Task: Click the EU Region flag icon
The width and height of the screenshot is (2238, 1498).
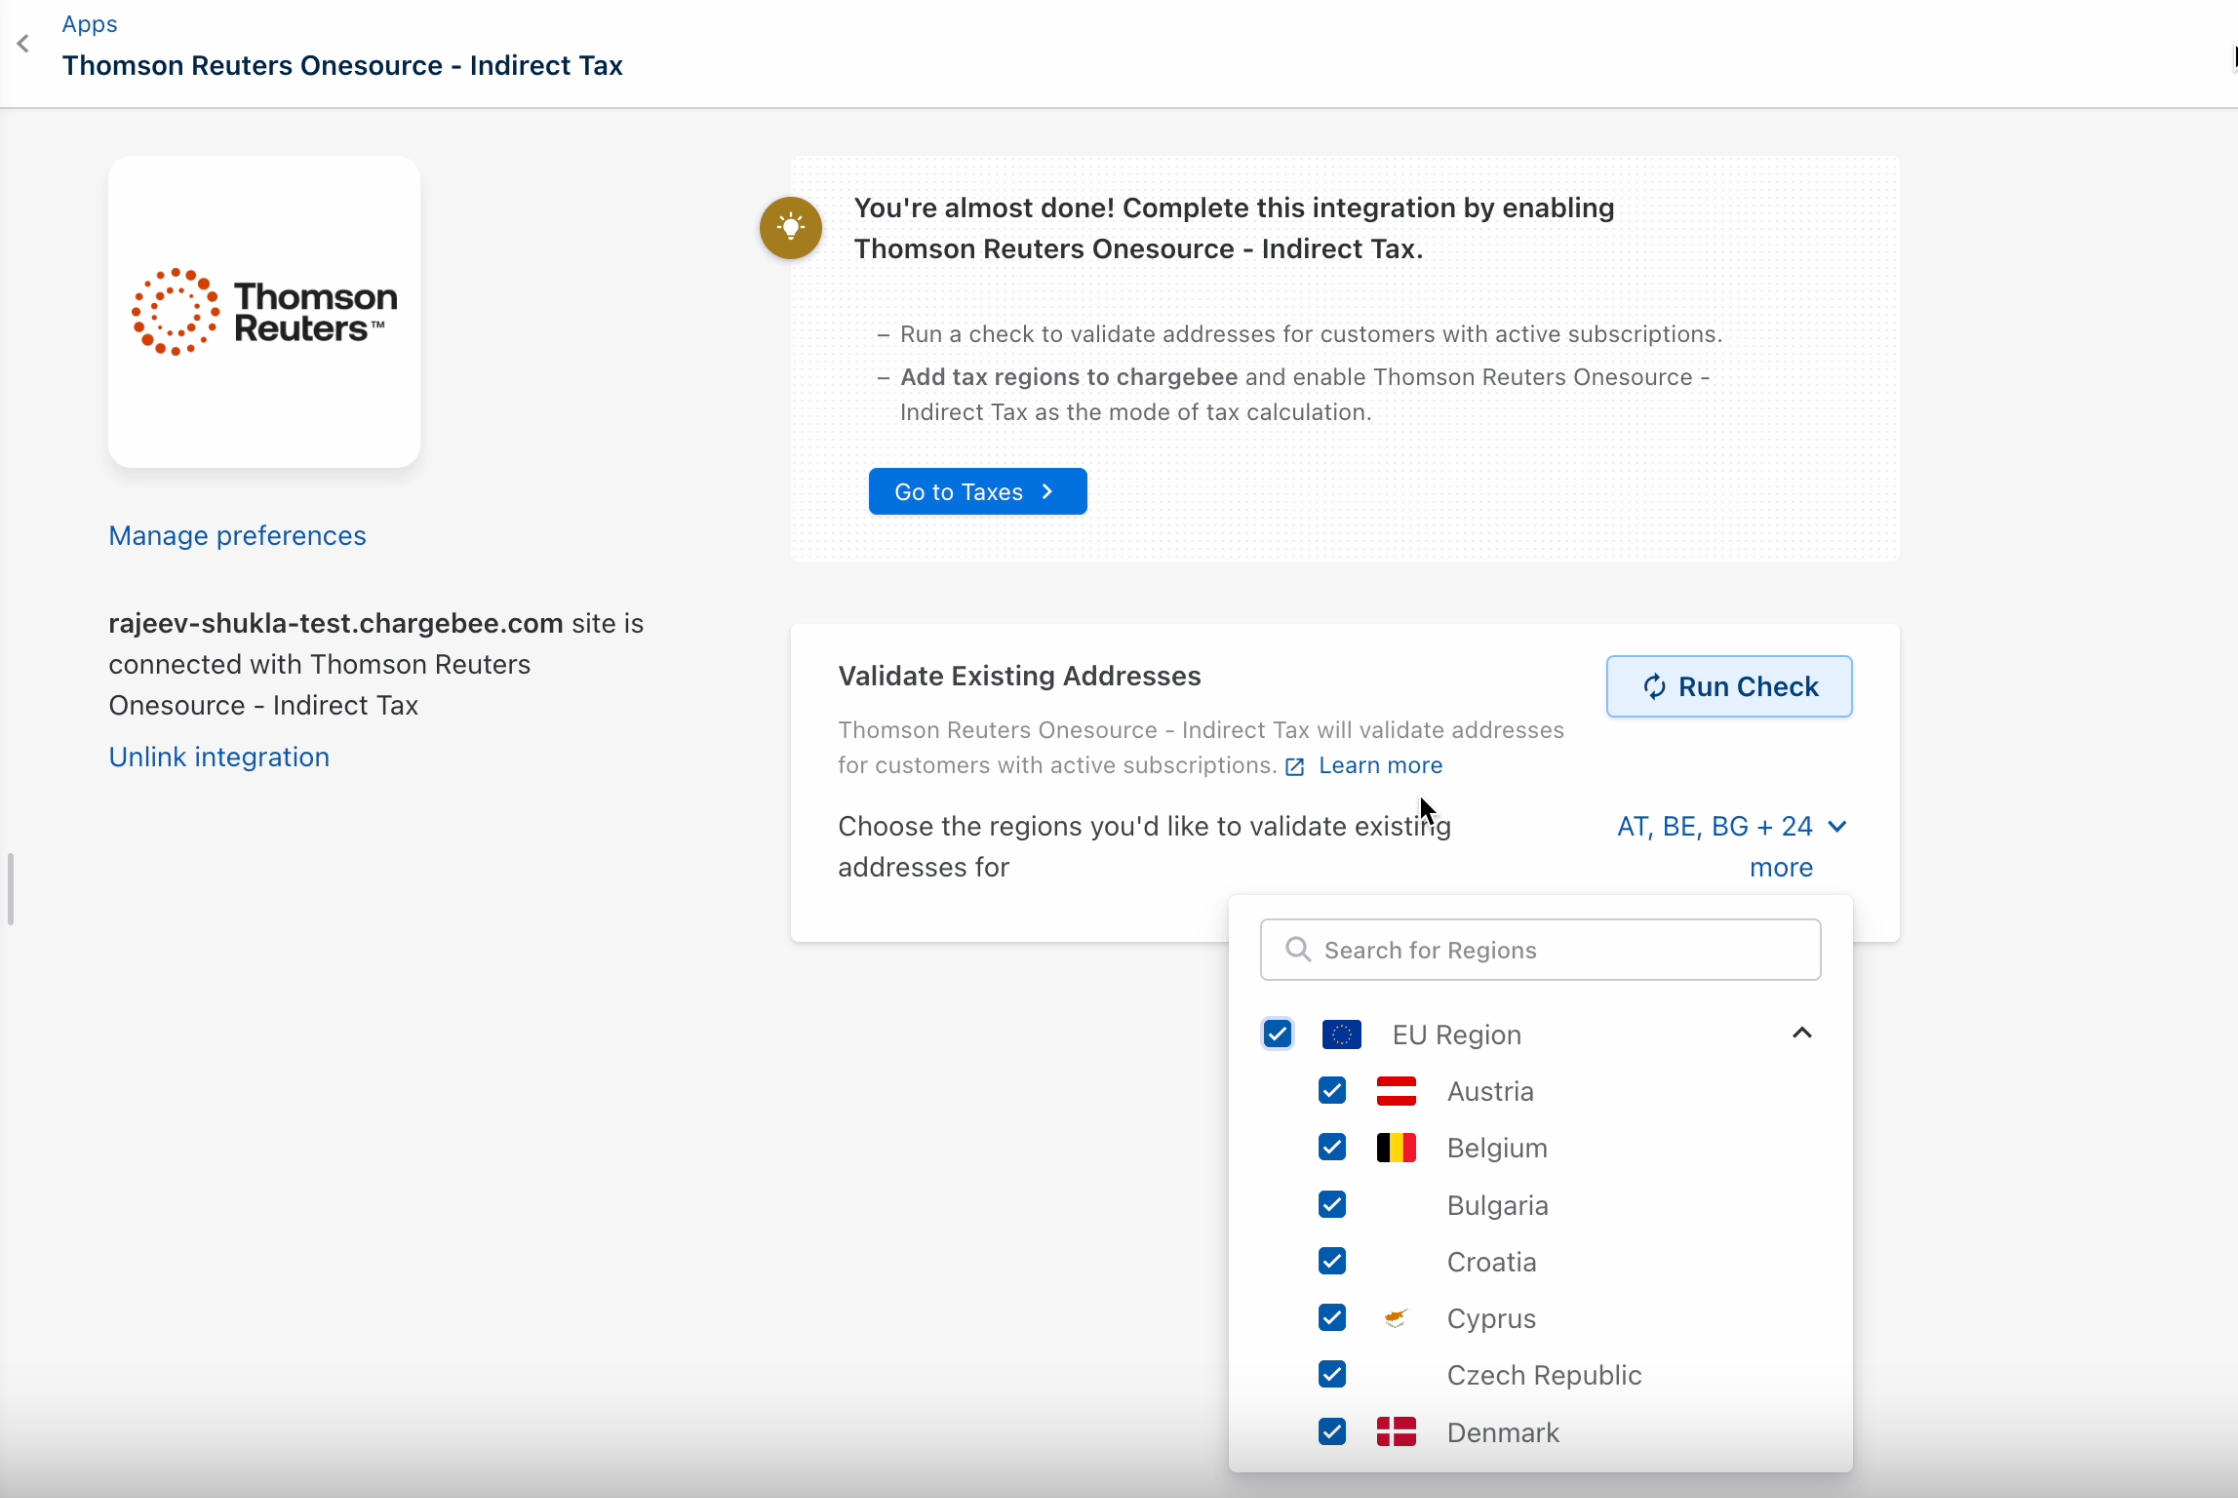Action: [1341, 1034]
